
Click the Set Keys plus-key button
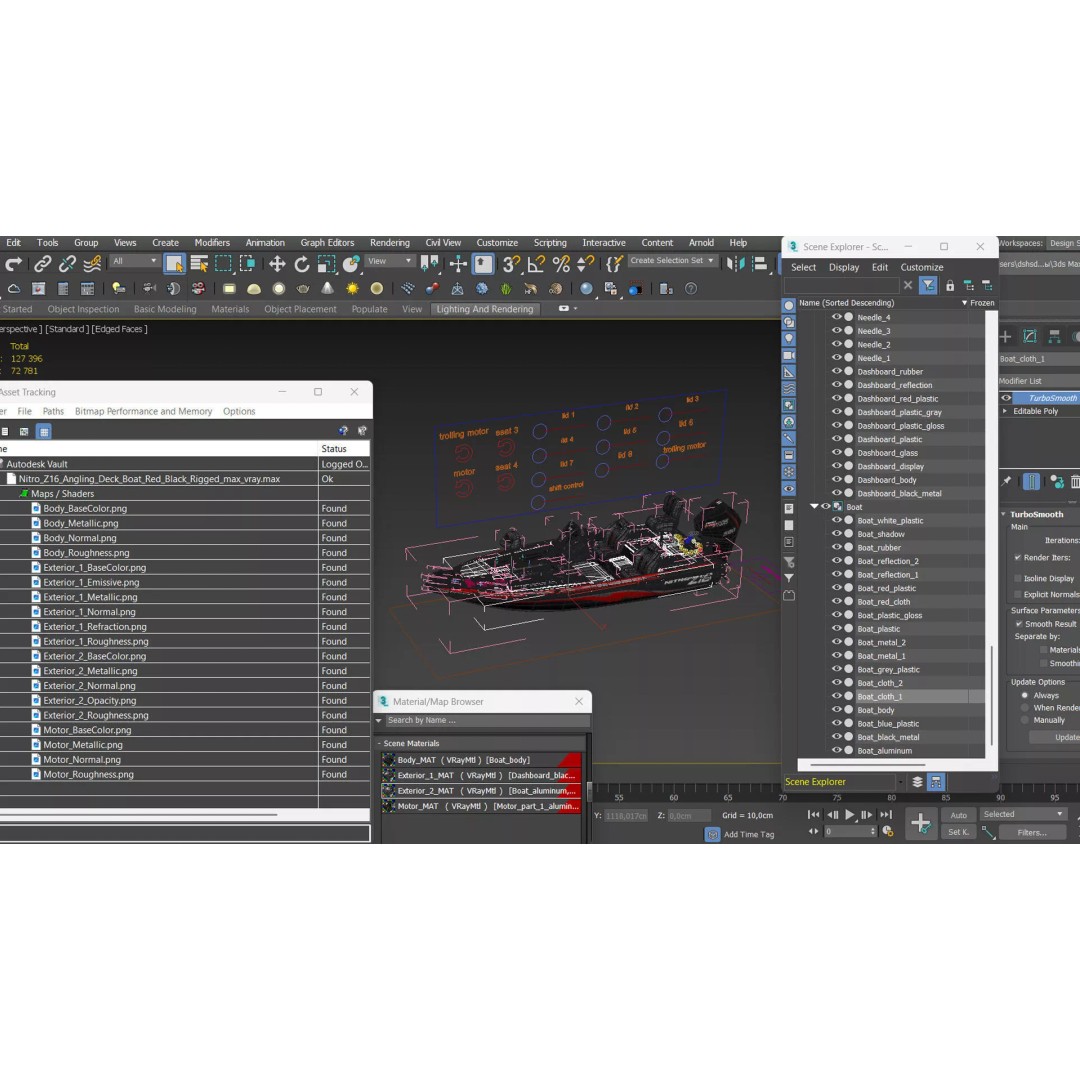920,822
